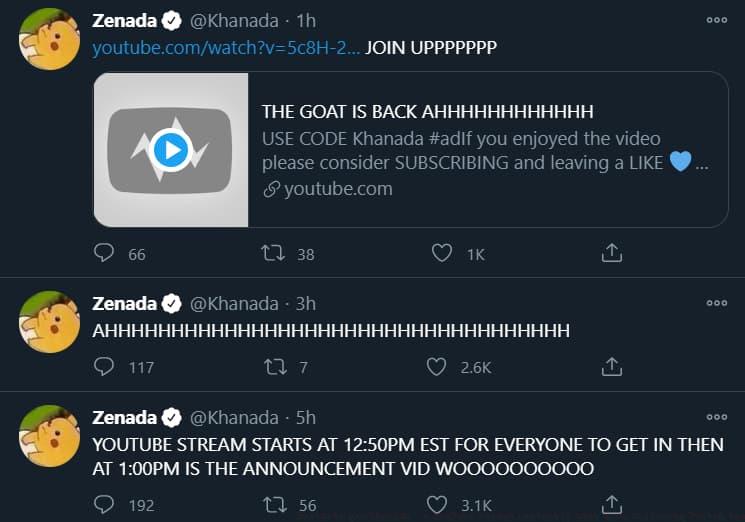Retweet the AHHHHH tweet with 7 retweets
Screen dimensions: 745x522
click(273, 367)
